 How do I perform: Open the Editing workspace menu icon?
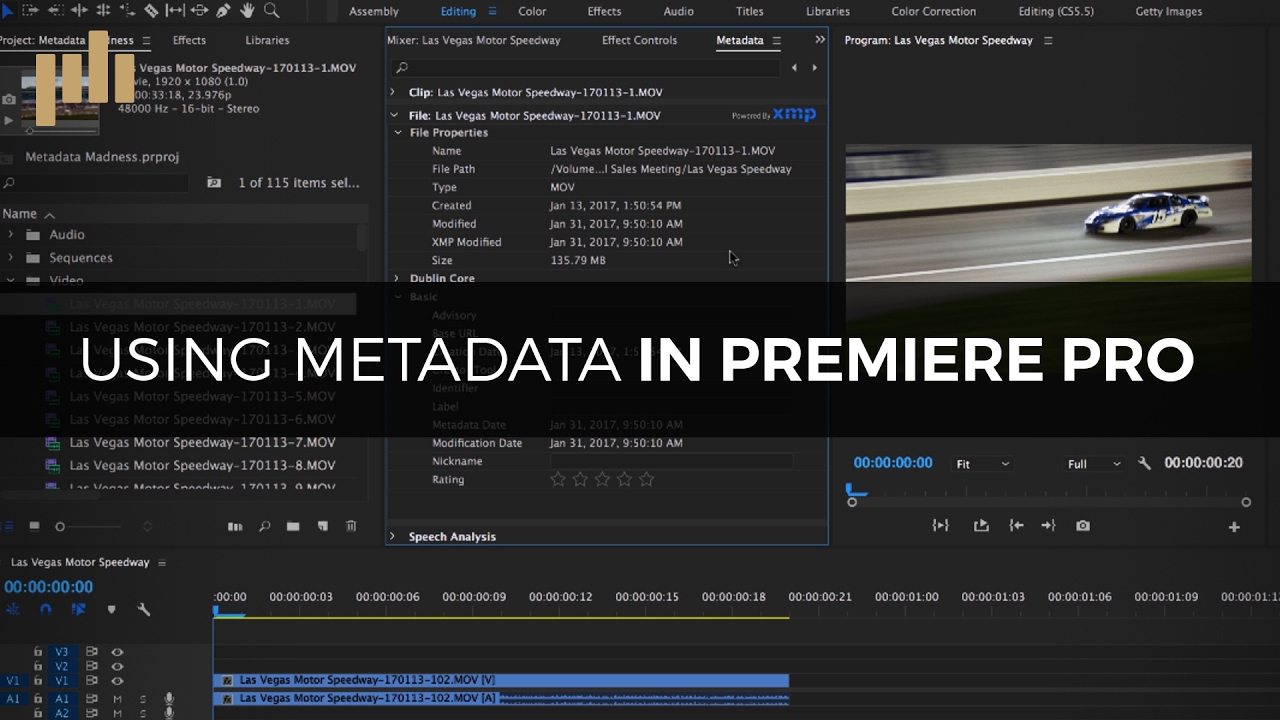point(491,11)
